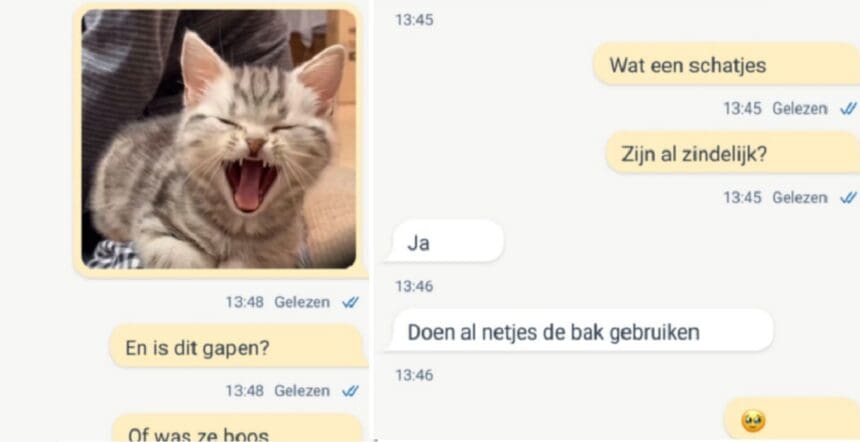Click the 13:46 timestamp below 'Ja'
This screenshot has height=442, width=860.
pos(414,286)
